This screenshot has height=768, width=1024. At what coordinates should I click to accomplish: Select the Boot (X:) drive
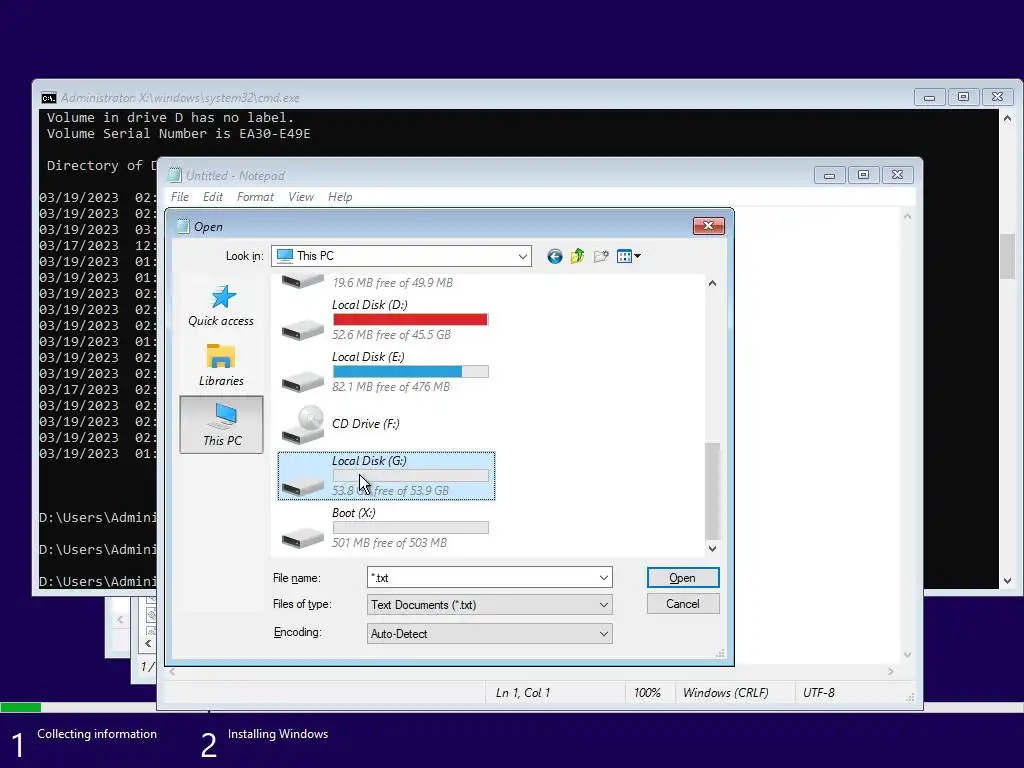pos(384,528)
